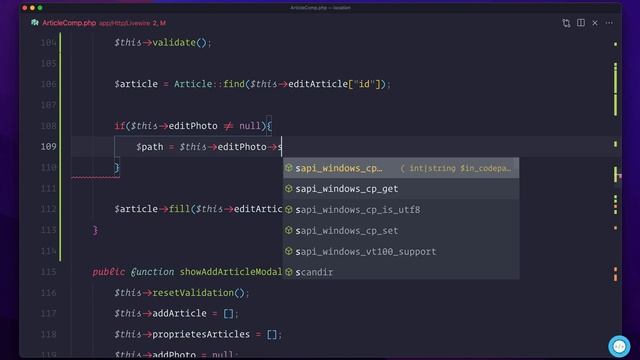Click the fill method on line 112
640x360 pixels.
(x=179, y=209)
